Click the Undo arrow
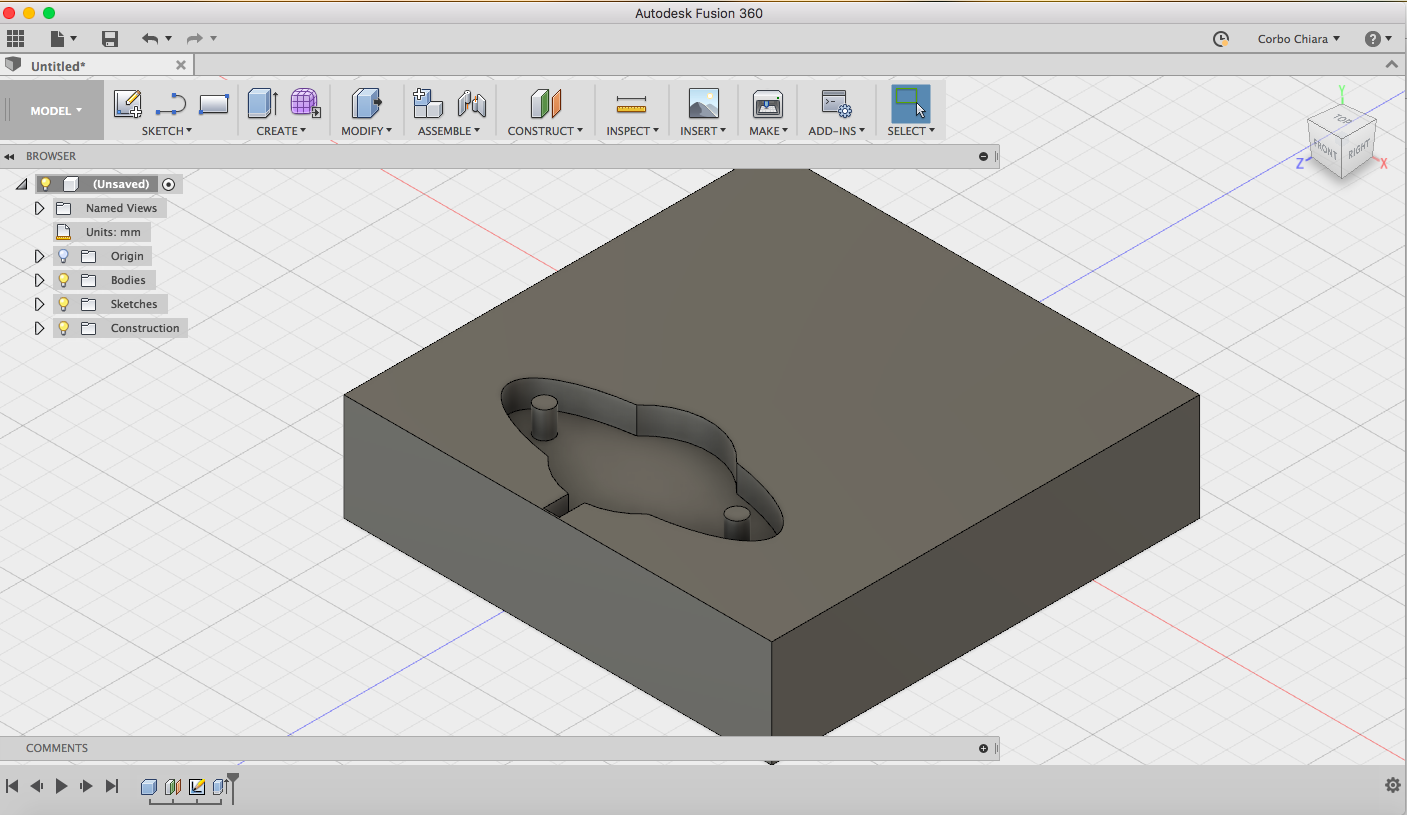 pos(150,39)
